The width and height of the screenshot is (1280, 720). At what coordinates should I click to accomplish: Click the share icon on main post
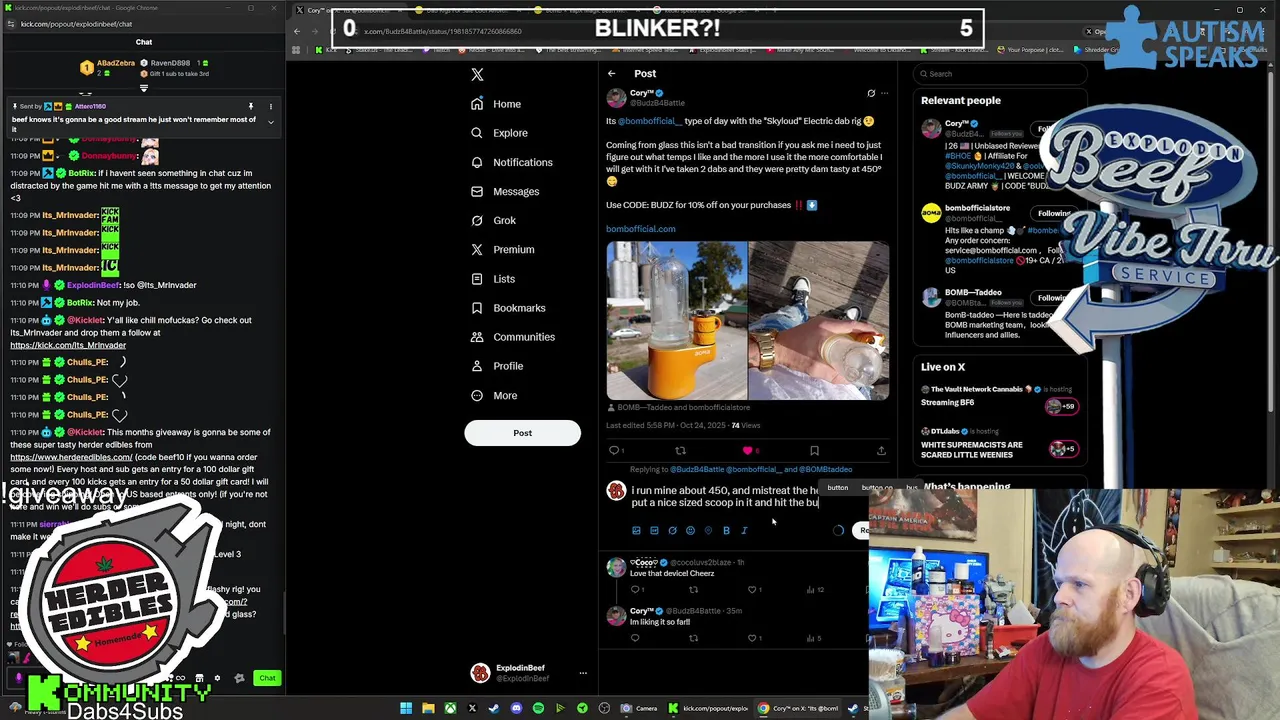(881, 451)
